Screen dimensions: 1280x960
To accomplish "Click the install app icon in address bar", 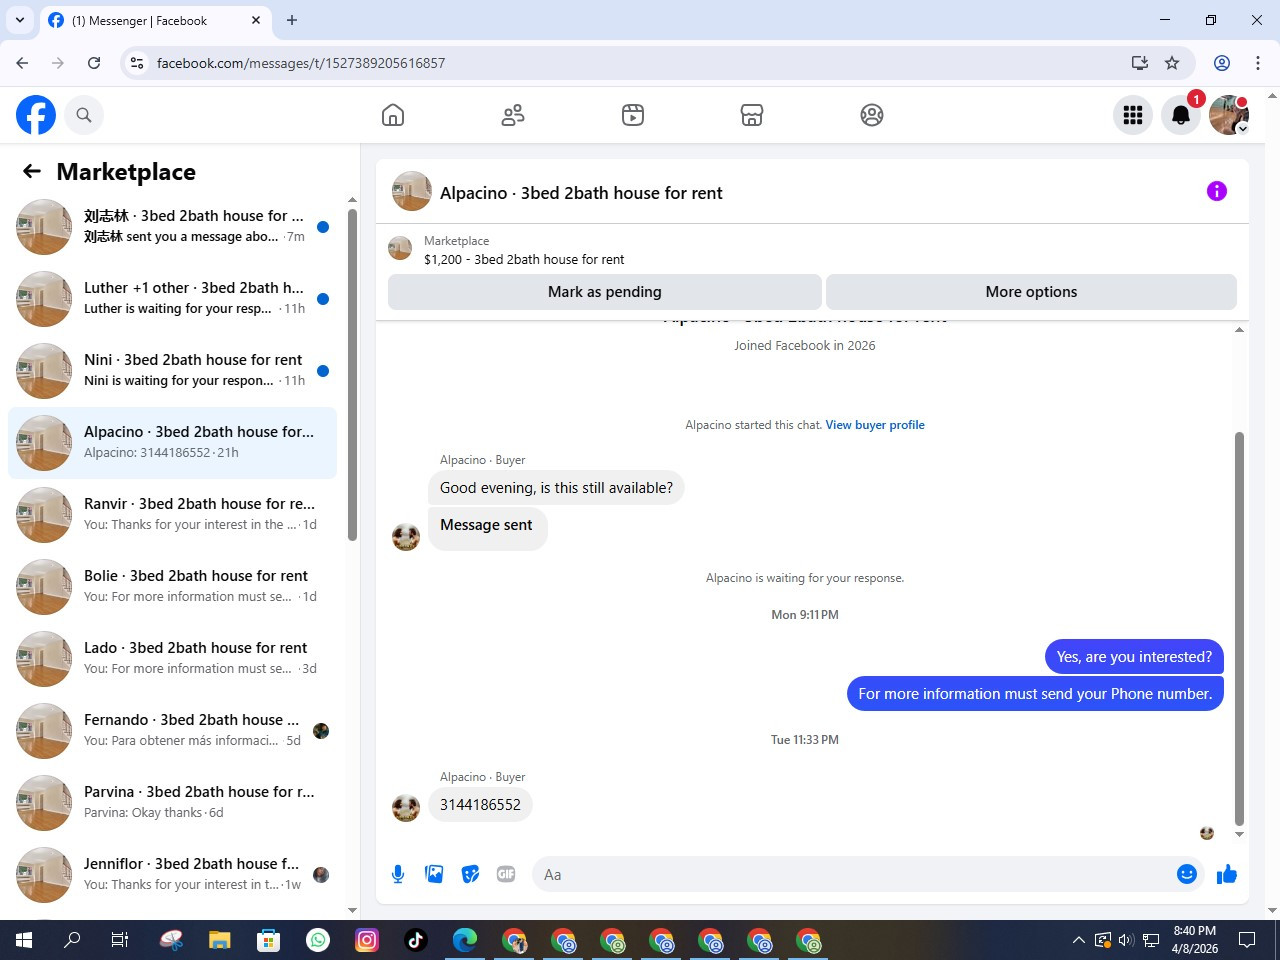I will pos(1139,63).
